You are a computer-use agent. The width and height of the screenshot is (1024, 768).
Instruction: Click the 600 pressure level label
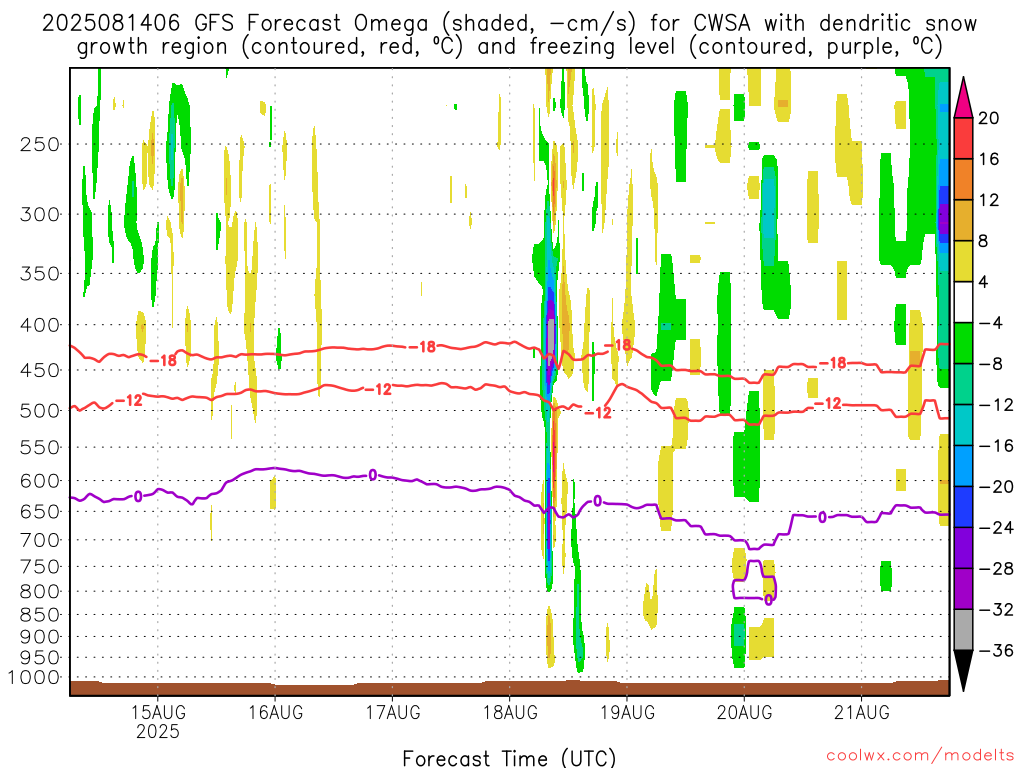pyautogui.click(x=40, y=481)
